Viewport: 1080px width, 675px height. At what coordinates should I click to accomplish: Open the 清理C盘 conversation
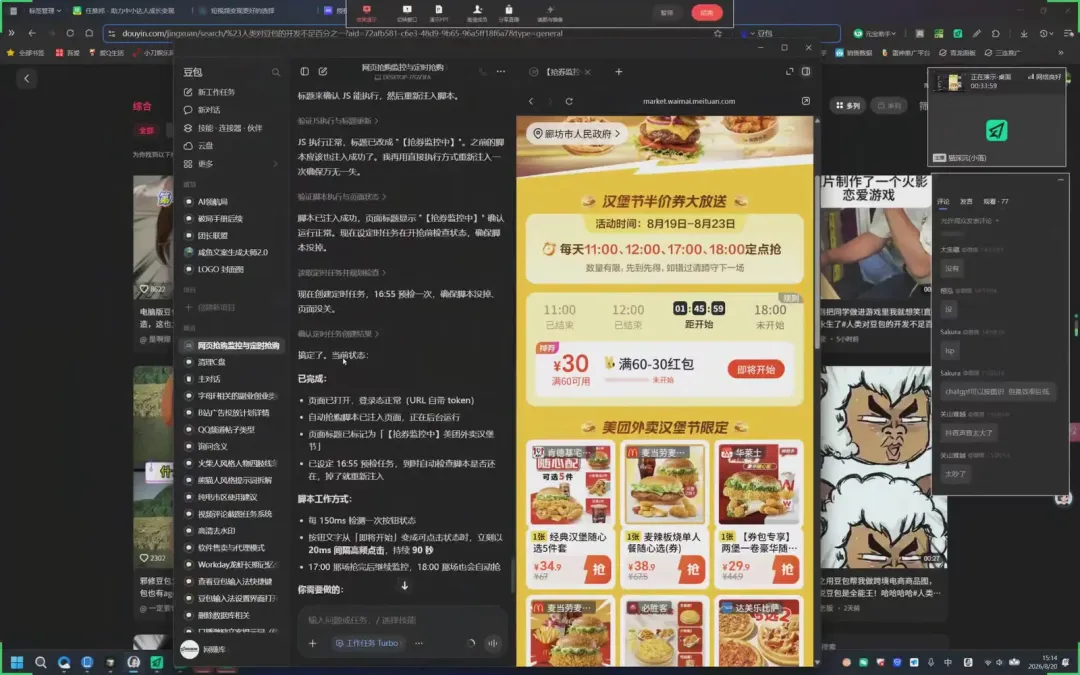click(x=211, y=362)
